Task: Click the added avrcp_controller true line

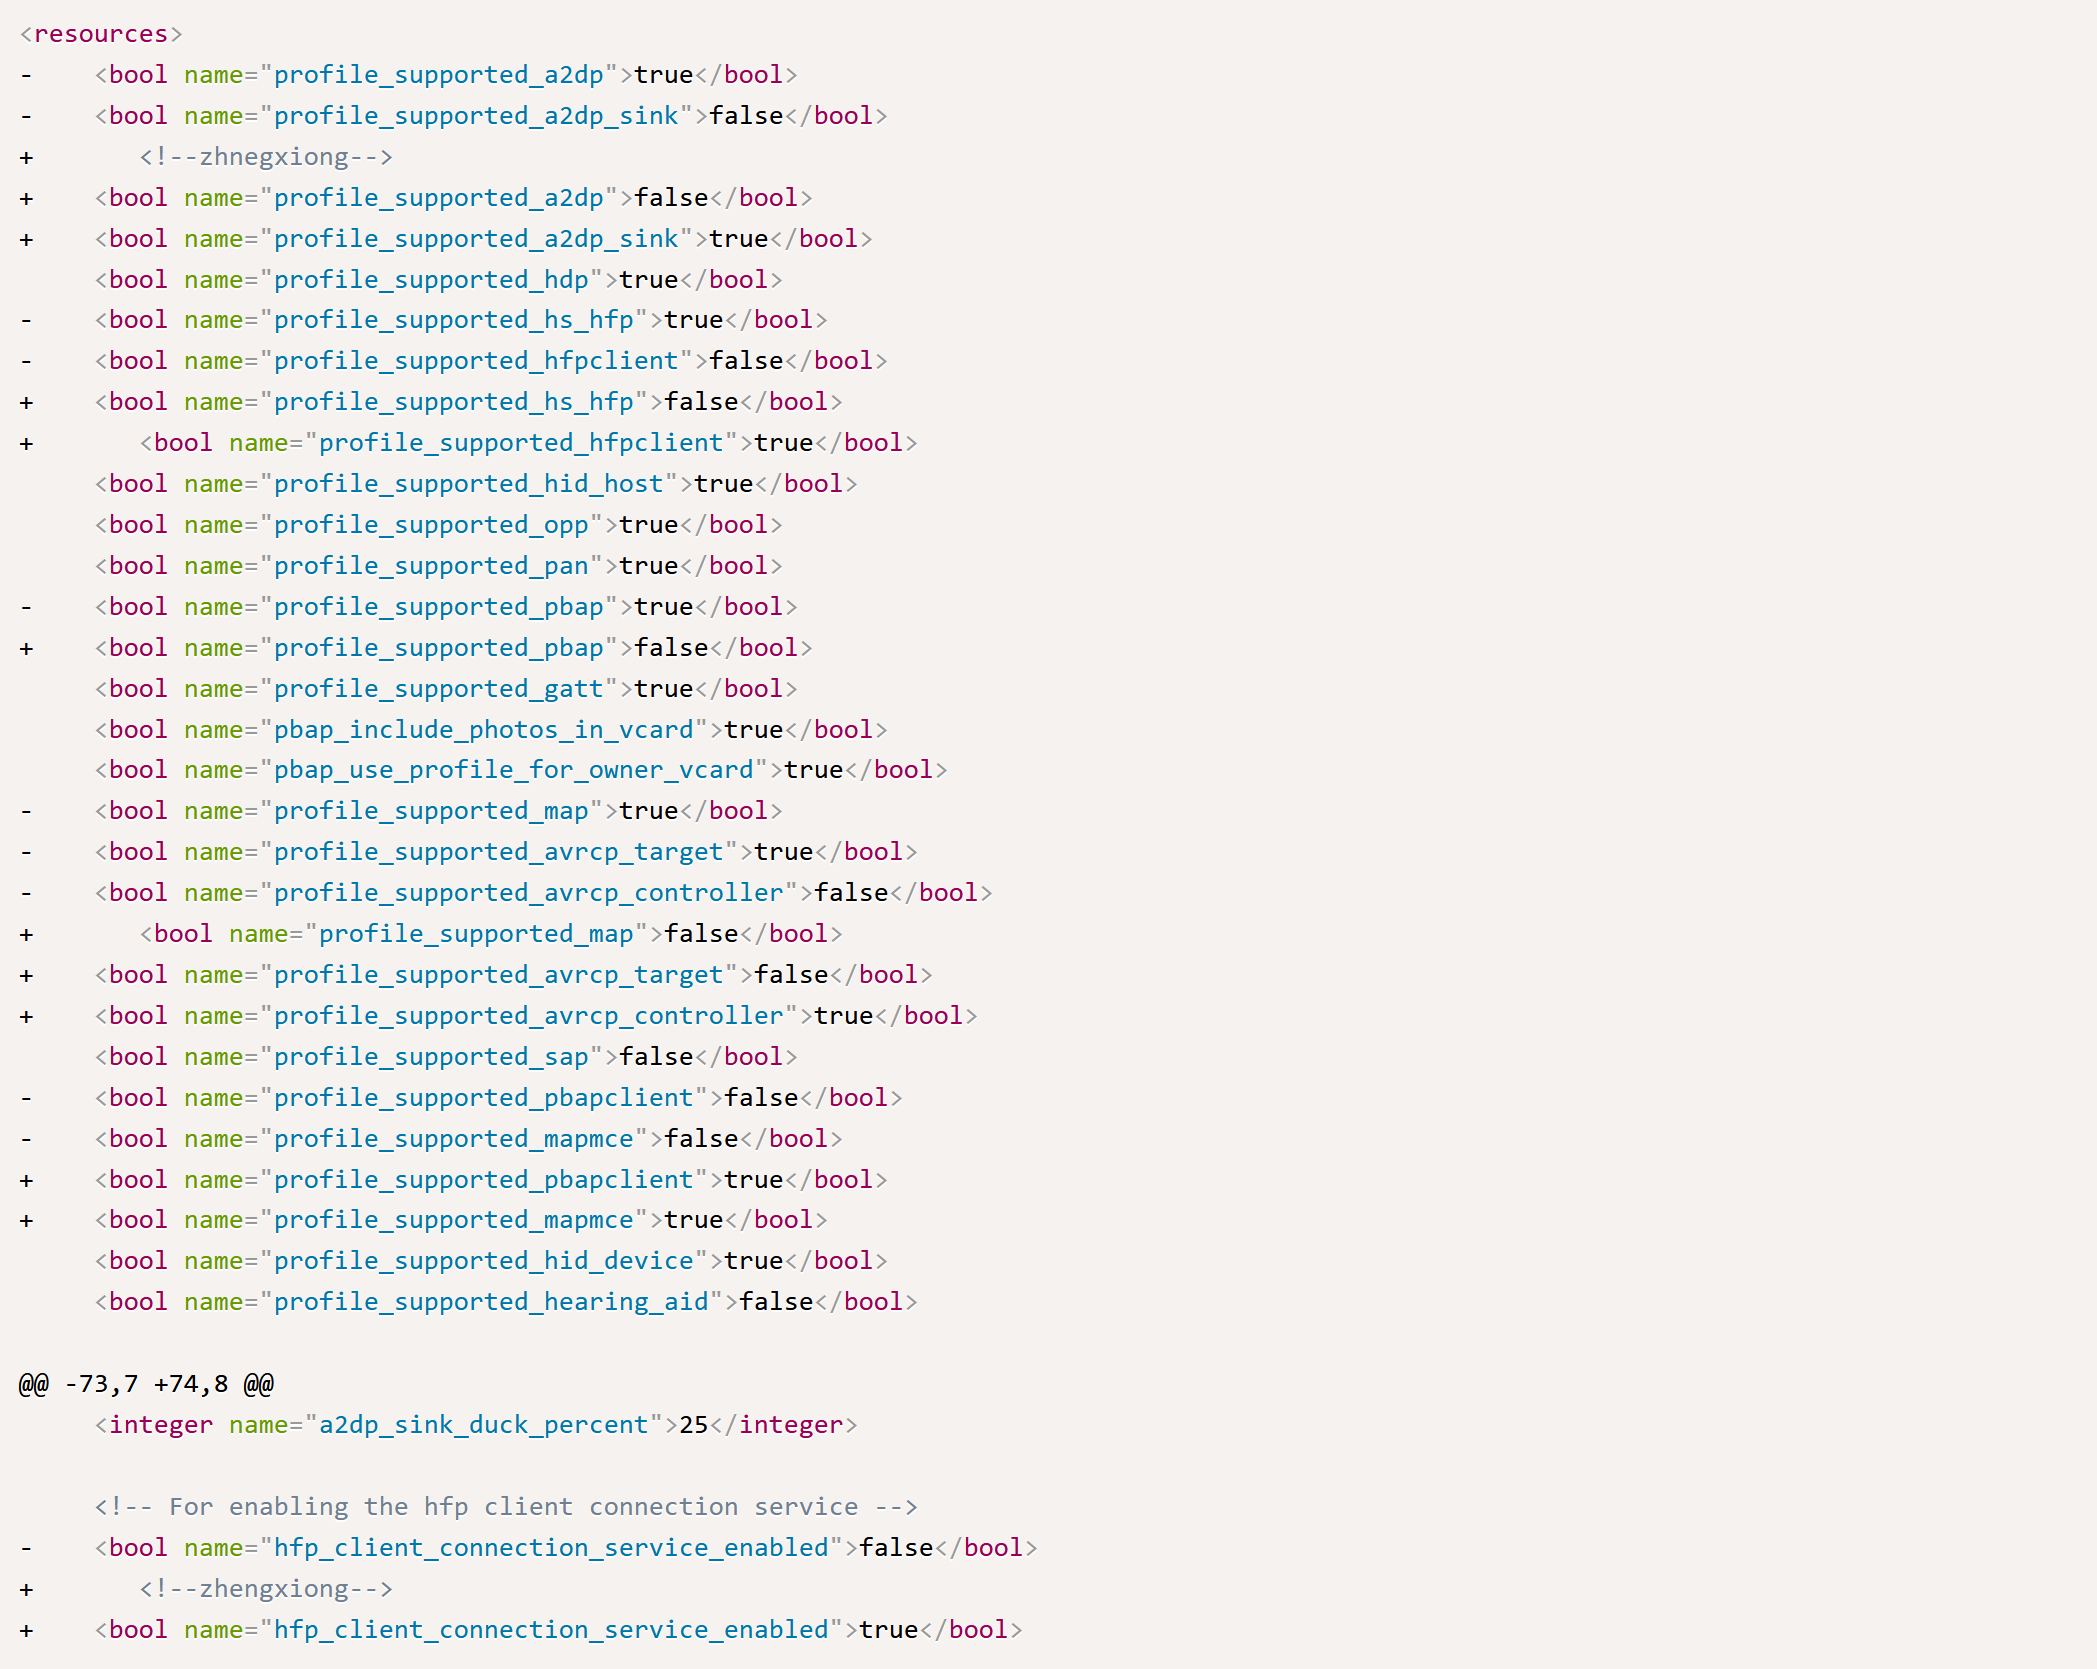Action: click(535, 1016)
